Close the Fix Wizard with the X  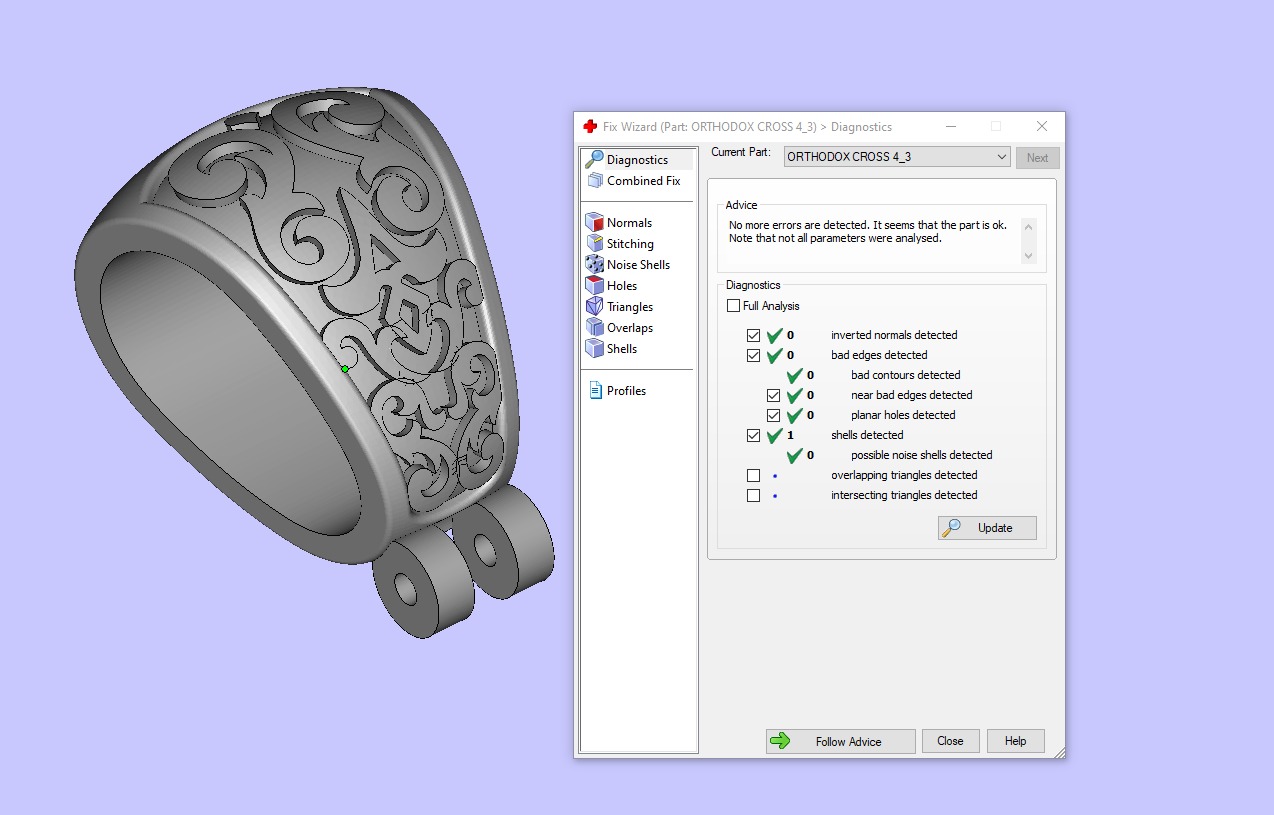[x=1041, y=126]
